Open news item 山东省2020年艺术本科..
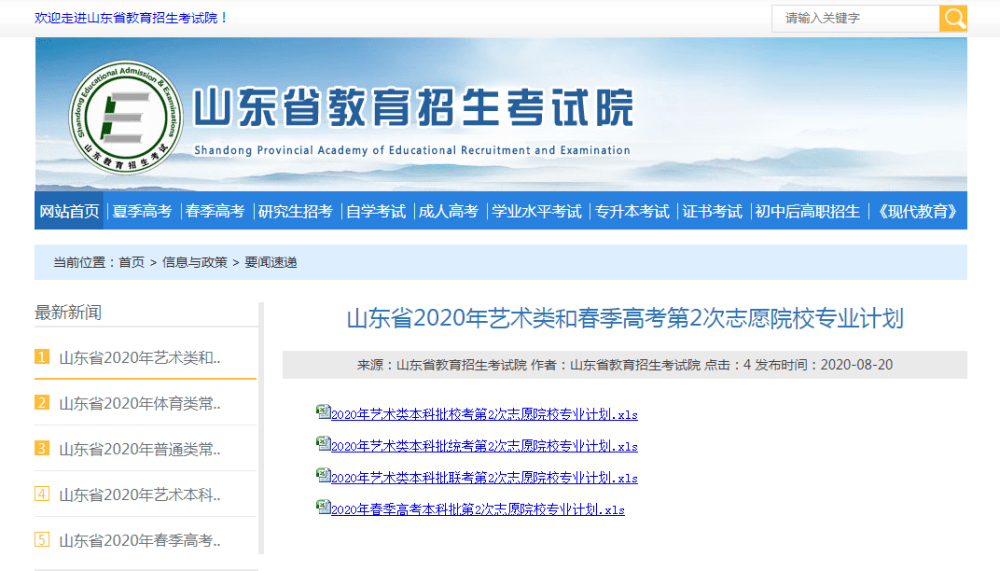Image resolution: width=1000 pixels, height=571 pixels. [140, 495]
